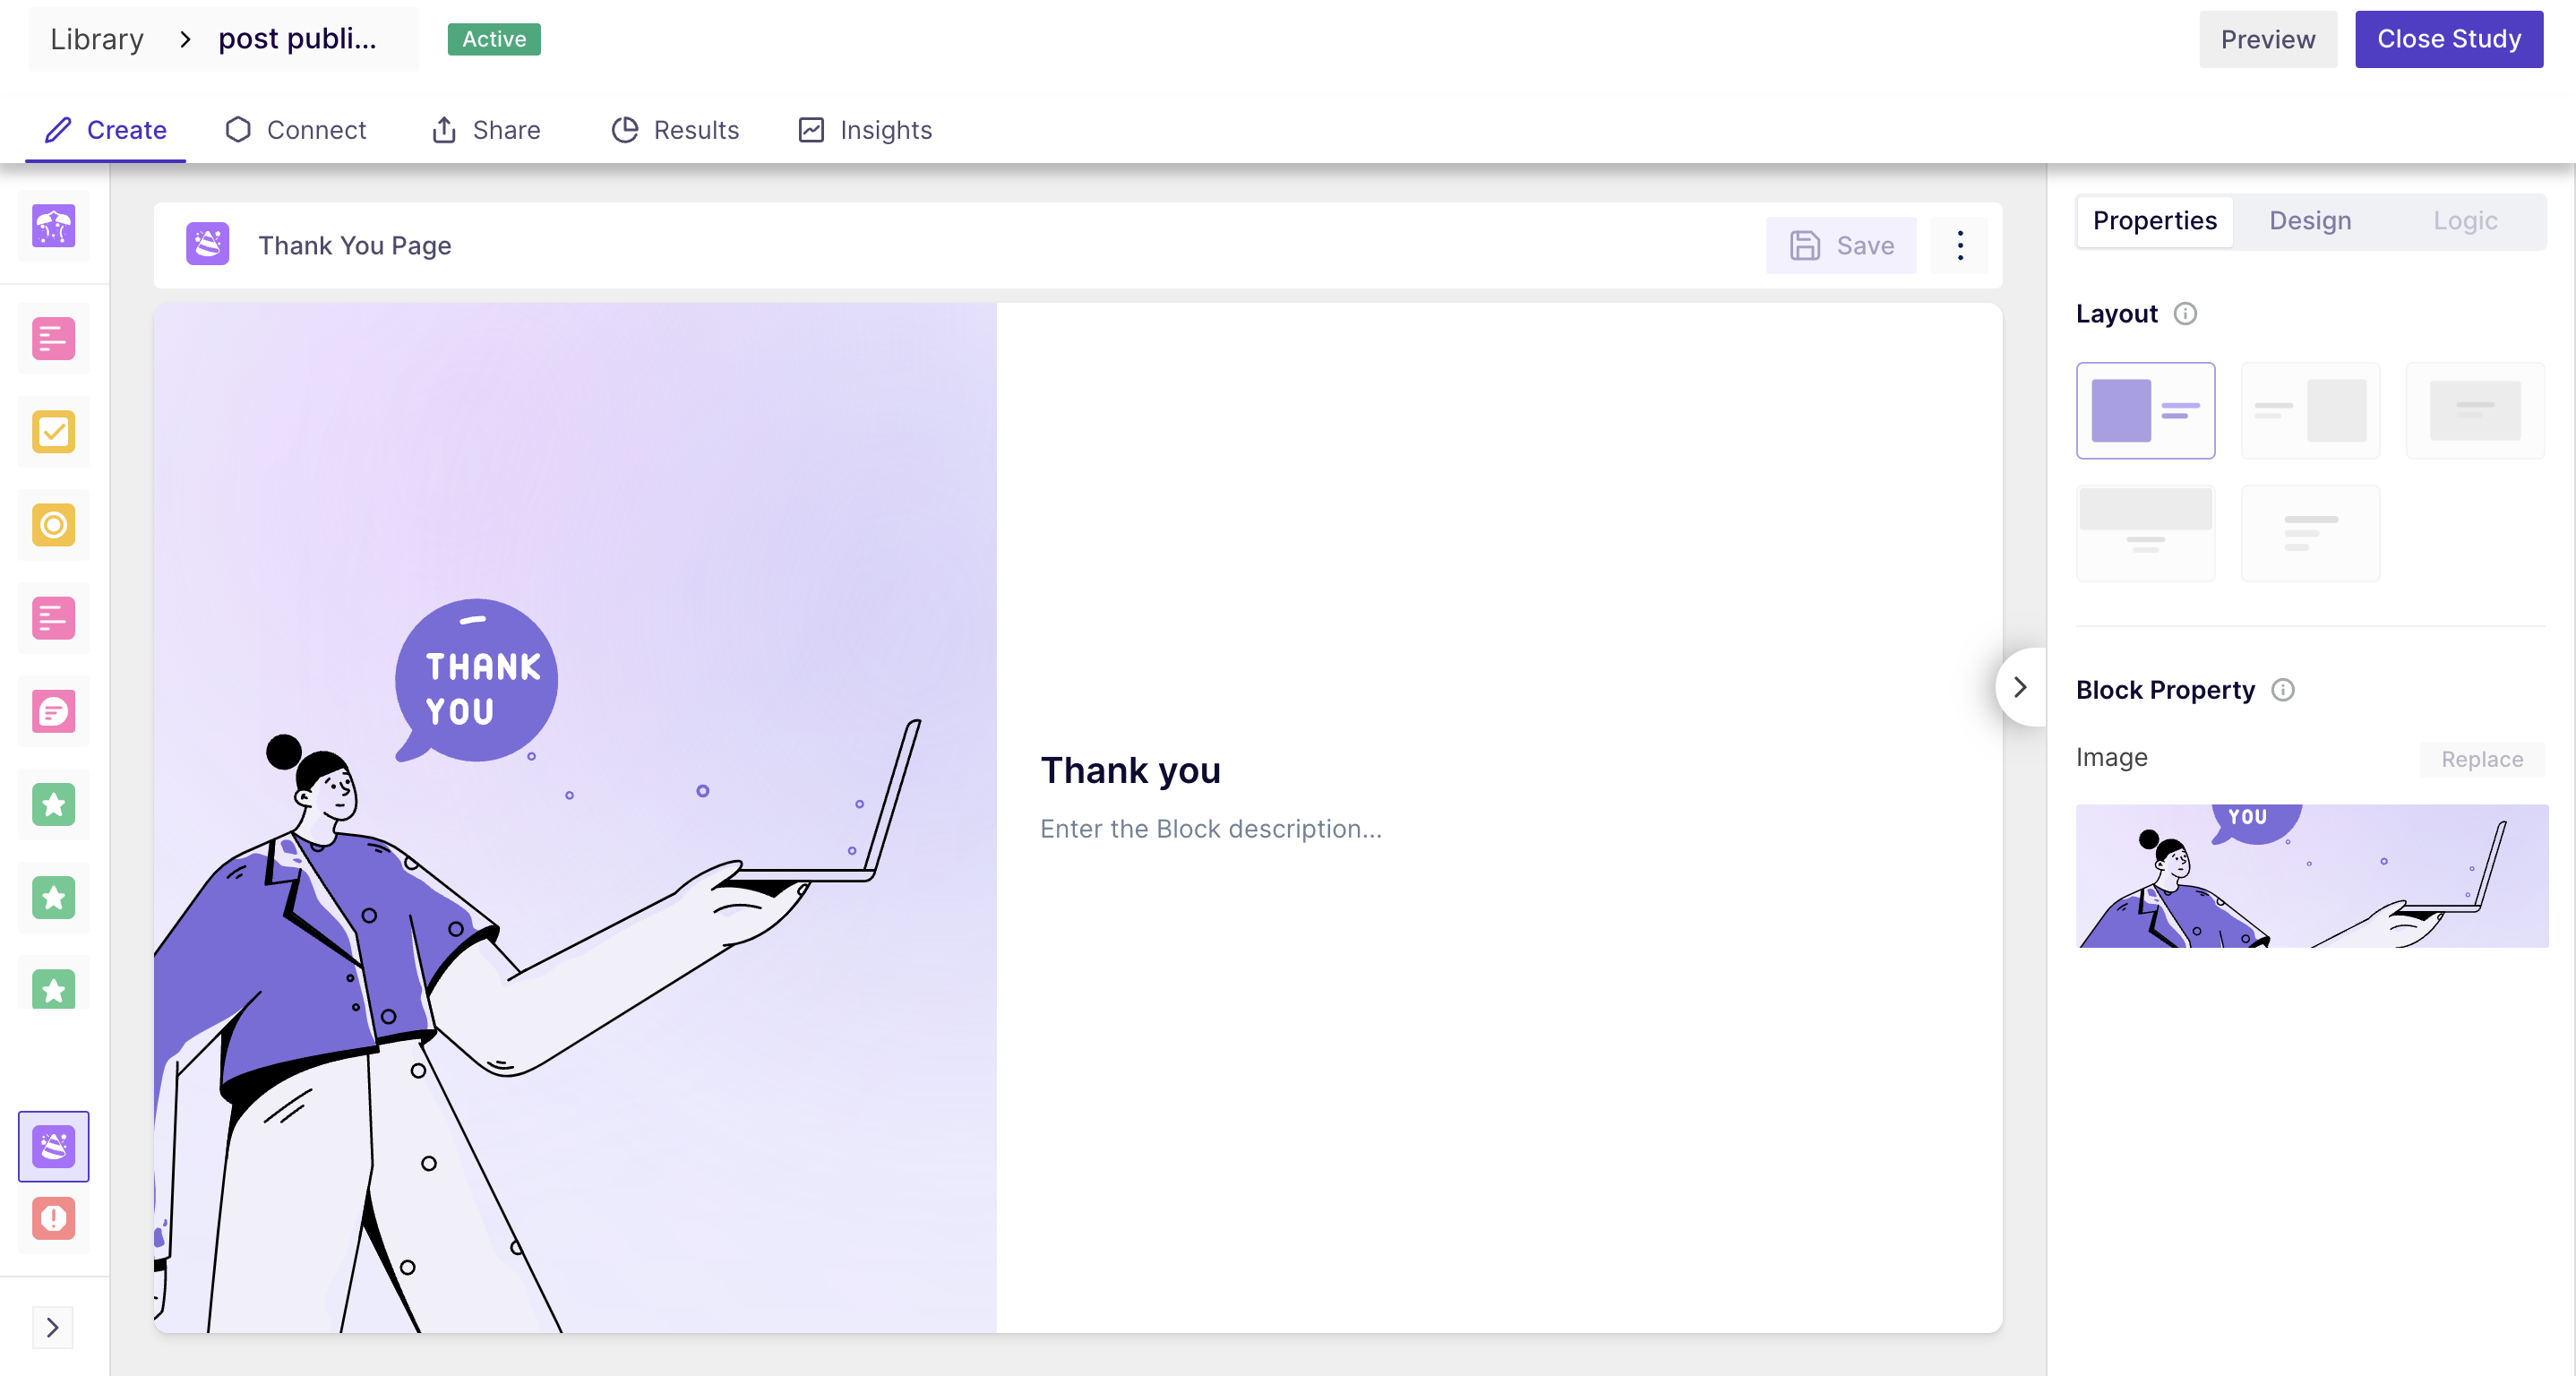Select the yellow checkbox question block
Screen dimensions: 2576x1376
tap(54, 432)
